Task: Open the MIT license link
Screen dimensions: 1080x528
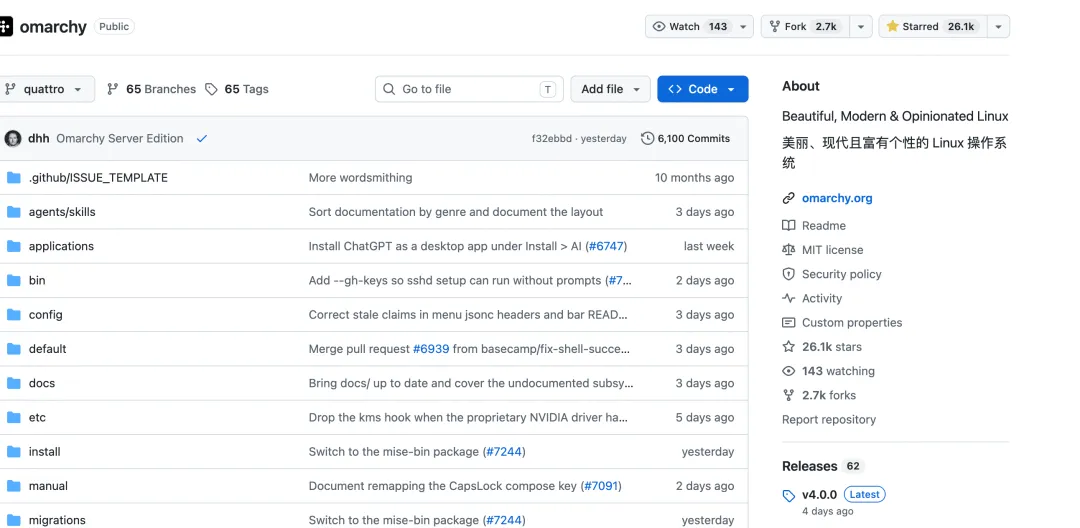Action: coord(832,250)
